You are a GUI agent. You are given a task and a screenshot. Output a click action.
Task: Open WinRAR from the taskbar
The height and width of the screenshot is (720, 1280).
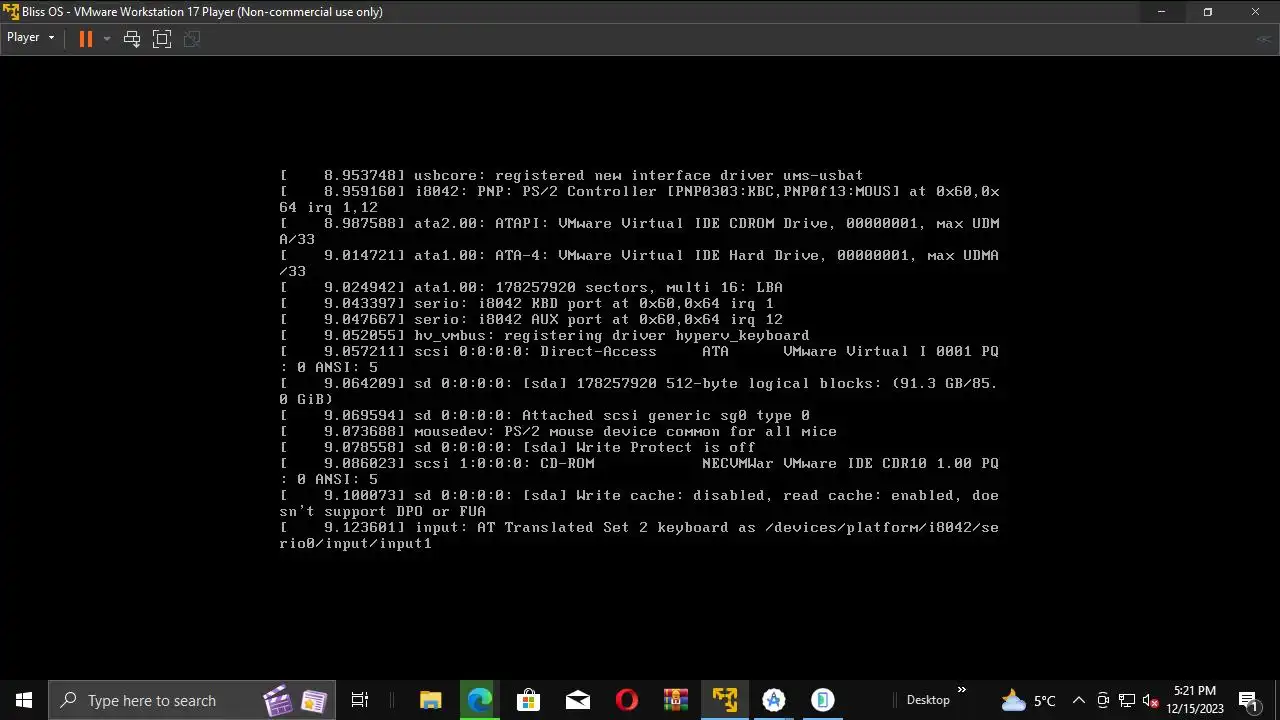pos(676,700)
